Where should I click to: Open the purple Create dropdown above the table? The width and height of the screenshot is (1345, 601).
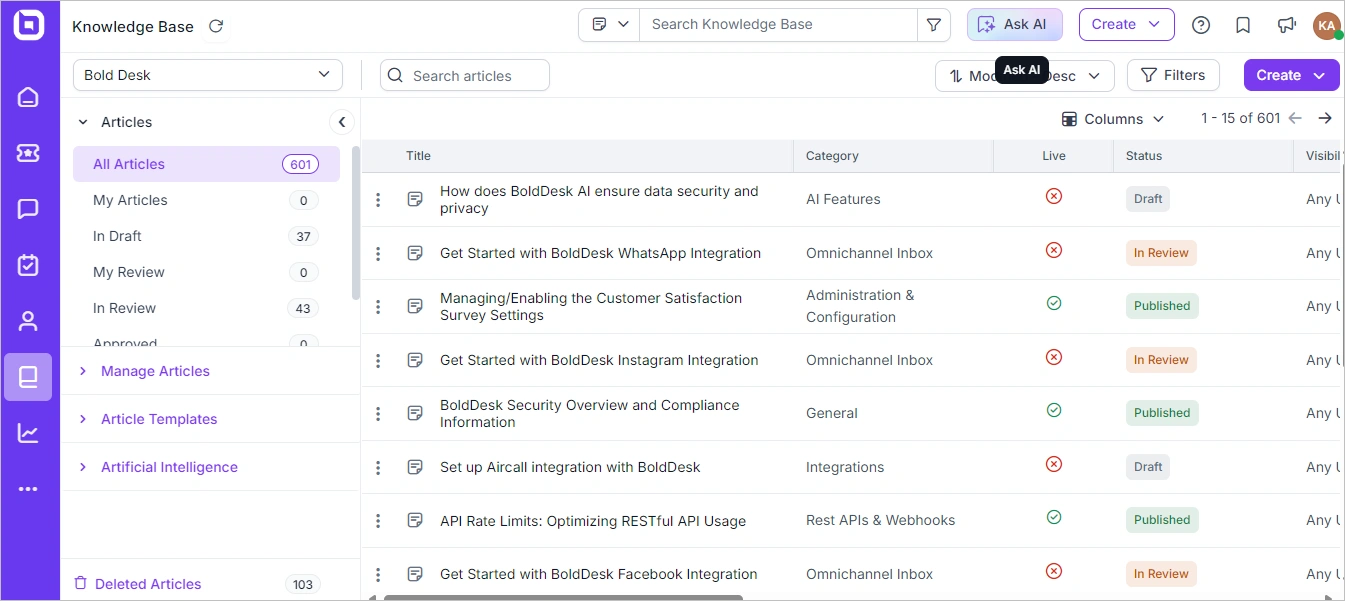tap(1291, 75)
